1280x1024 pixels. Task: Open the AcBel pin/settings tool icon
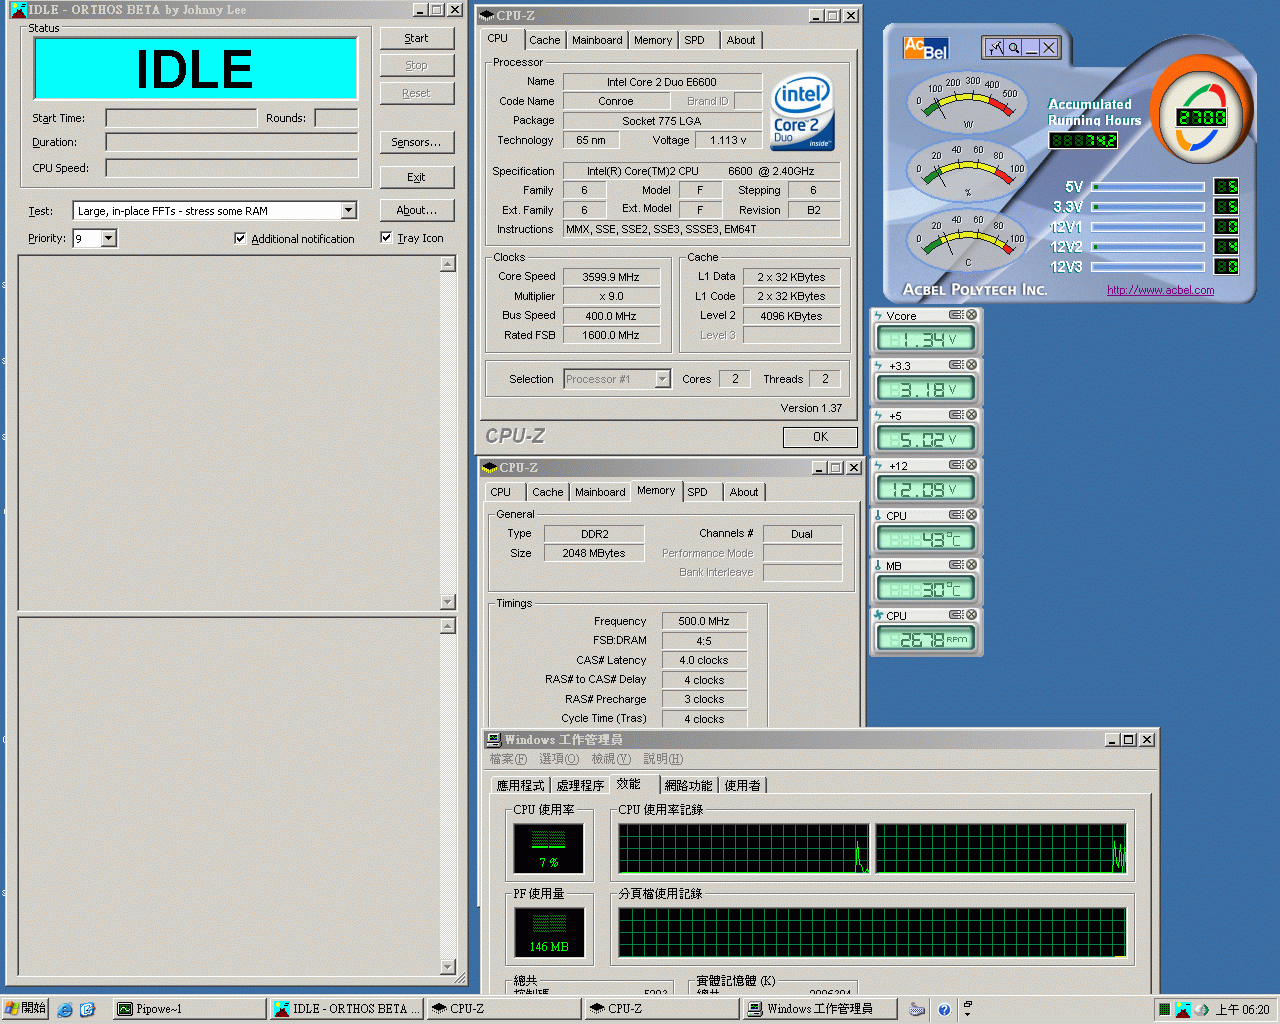point(996,47)
